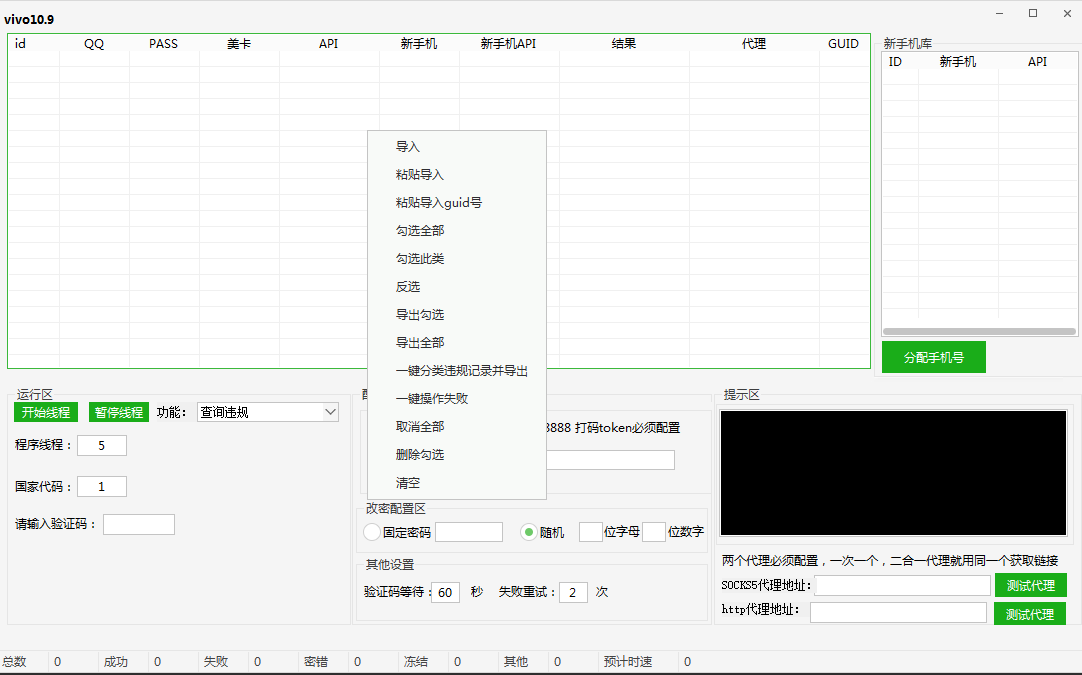Click 反选 menu option
Viewport: 1082px width, 675px height.
point(408,287)
